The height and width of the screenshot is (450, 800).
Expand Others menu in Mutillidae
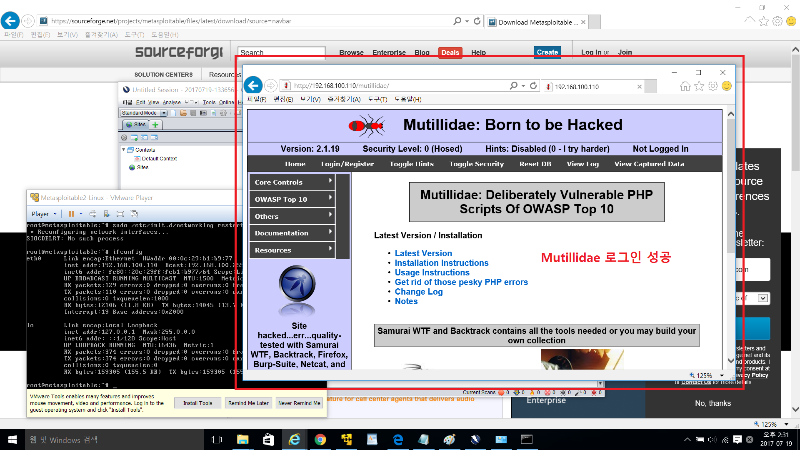(x=292, y=216)
